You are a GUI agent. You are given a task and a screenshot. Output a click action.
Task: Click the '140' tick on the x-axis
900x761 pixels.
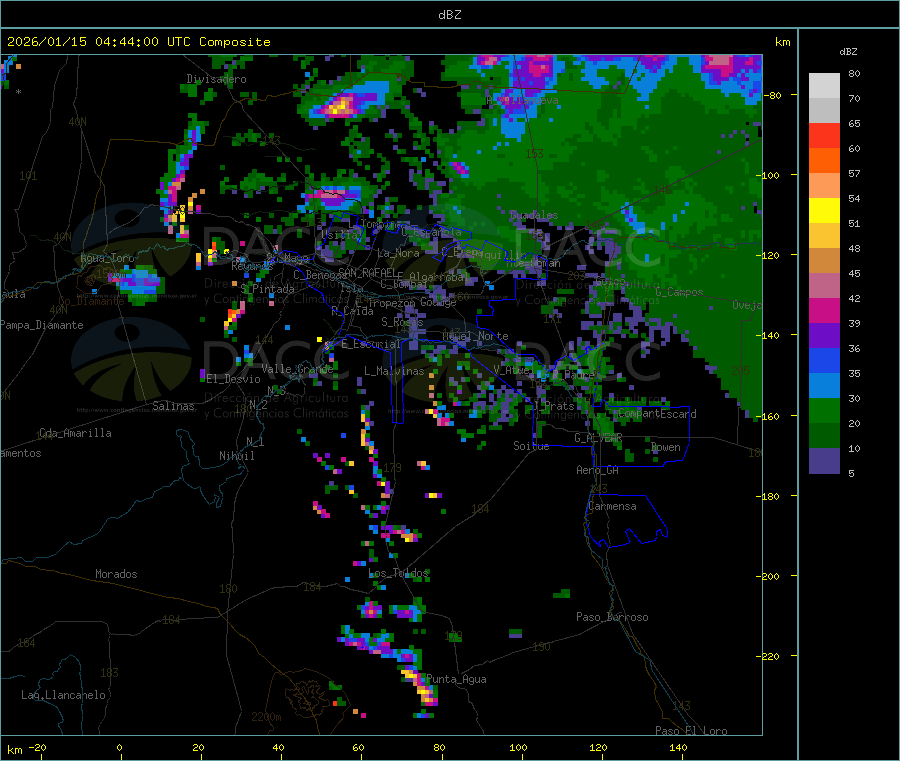(x=678, y=747)
